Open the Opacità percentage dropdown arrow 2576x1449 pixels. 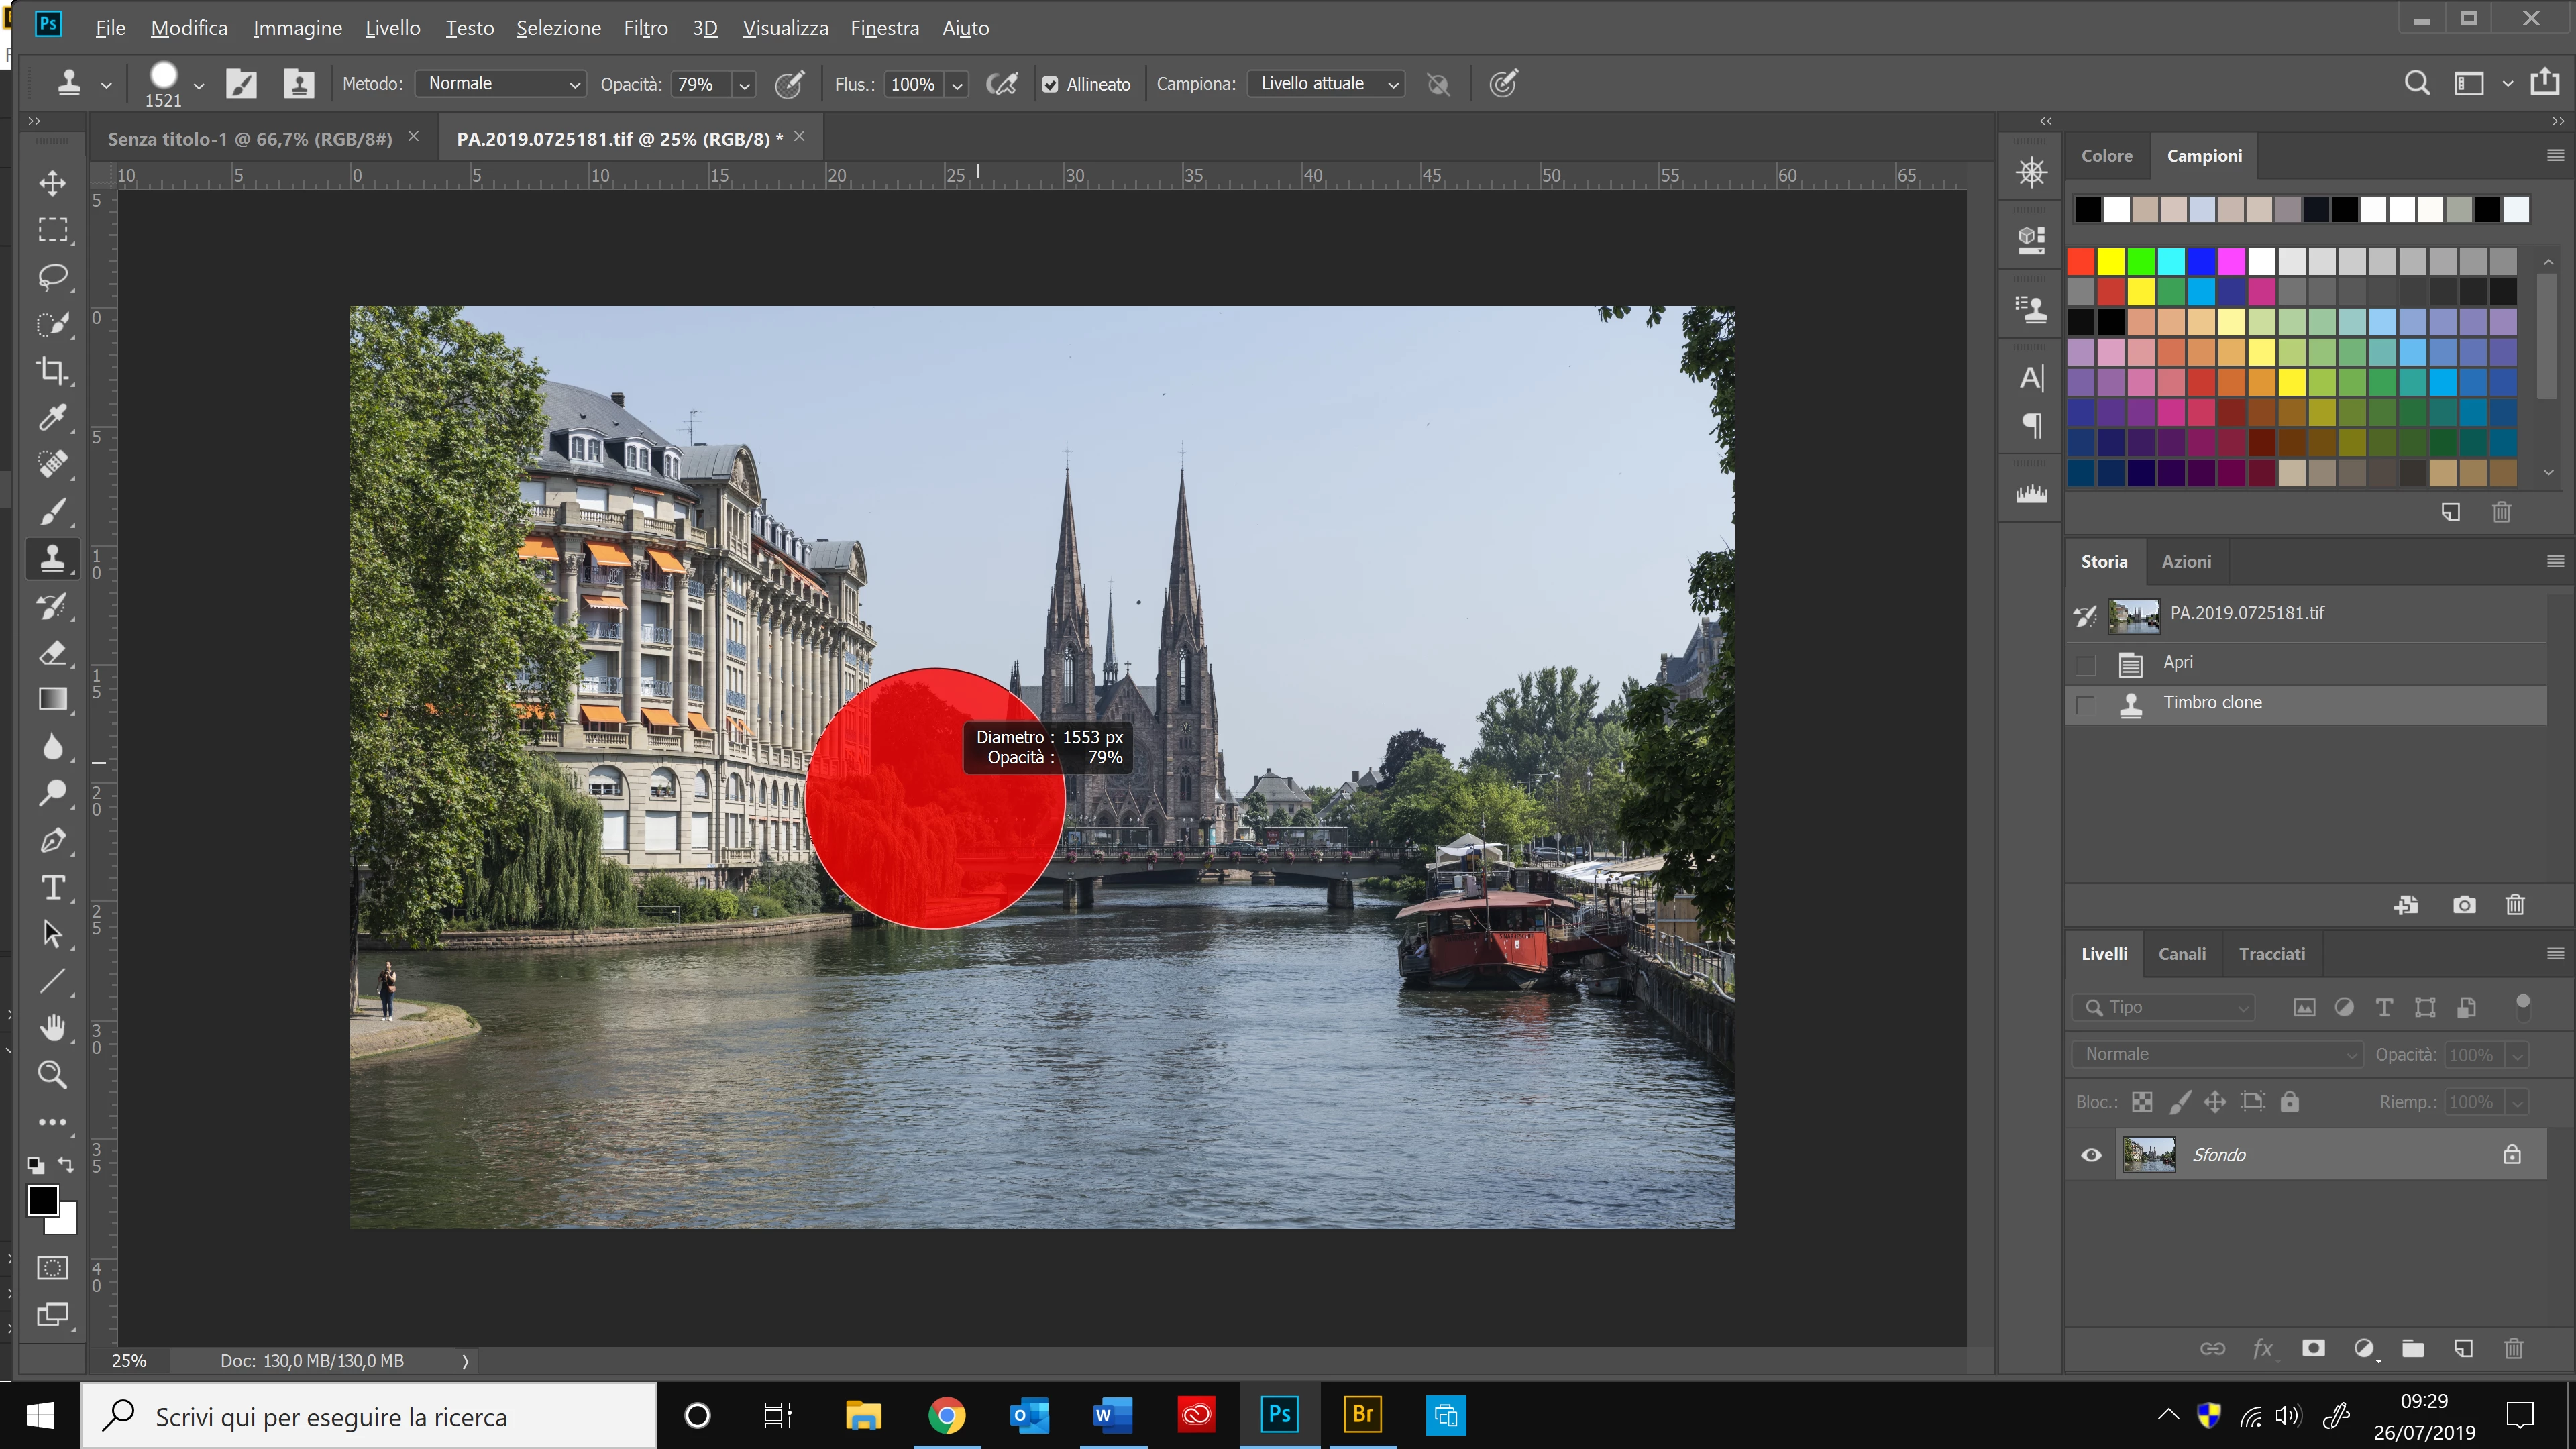744,85
